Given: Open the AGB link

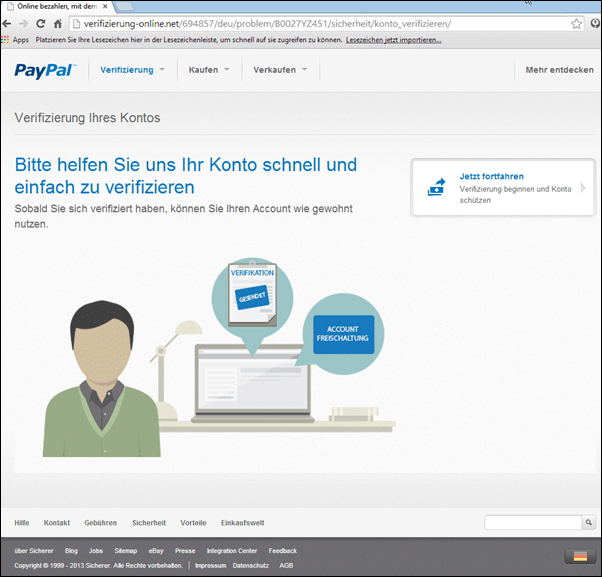Looking at the screenshot, I should coord(286,565).
